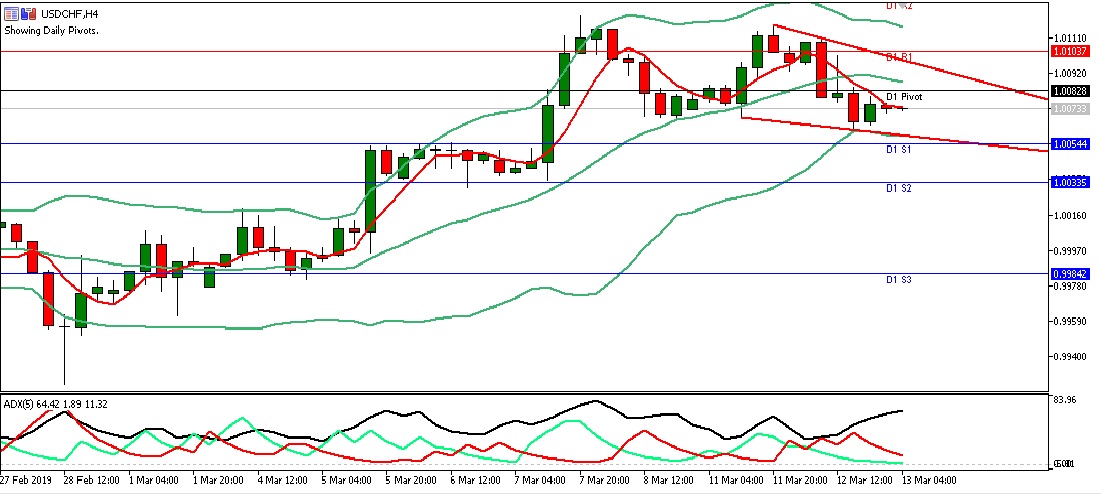Select the D1 S2 support label
This screenshot has width=1101, height=495.
[x=897, y=188]
